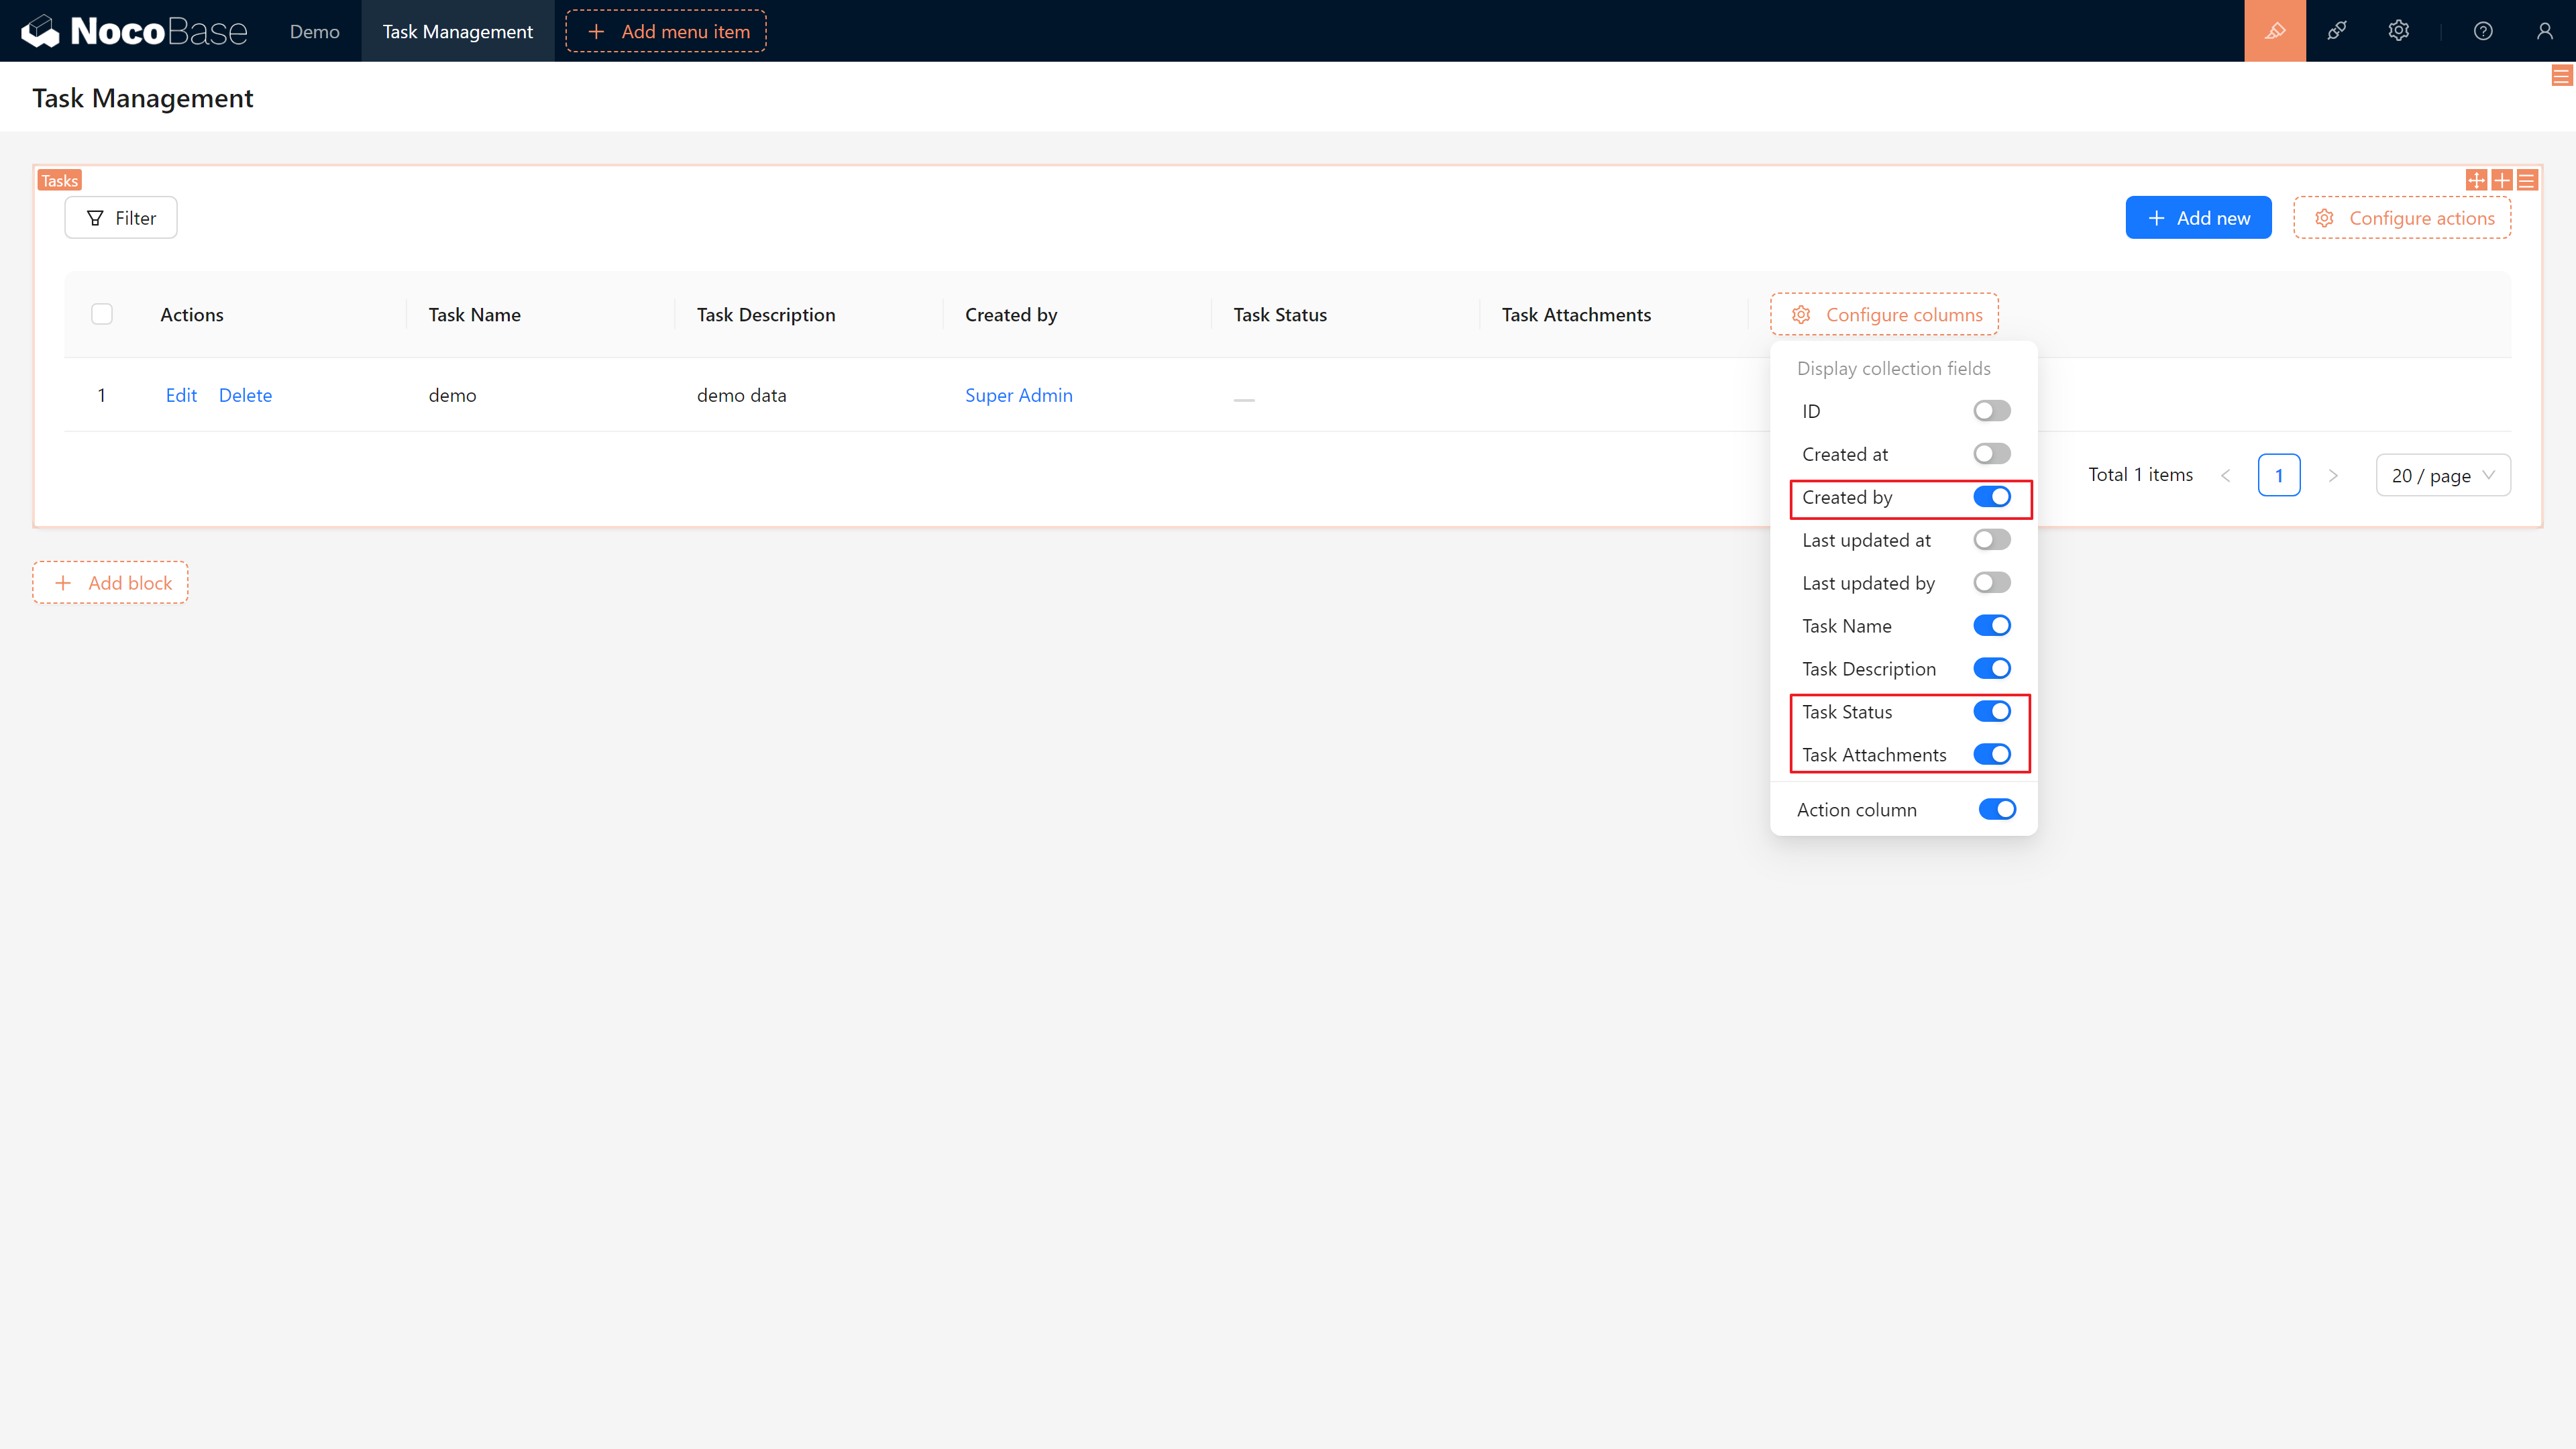
Task: Select the Task Management menu tab
Action: click(x=455, y=30)
